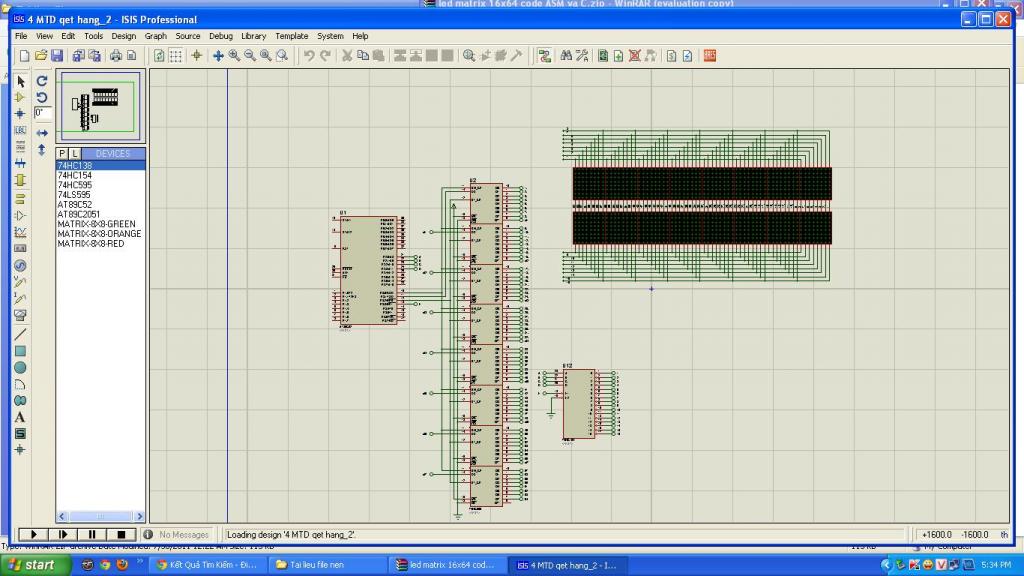Screen dimensions: 1024x576
Task: Save the design with the floppy disk icon
Action: [57, 56]
